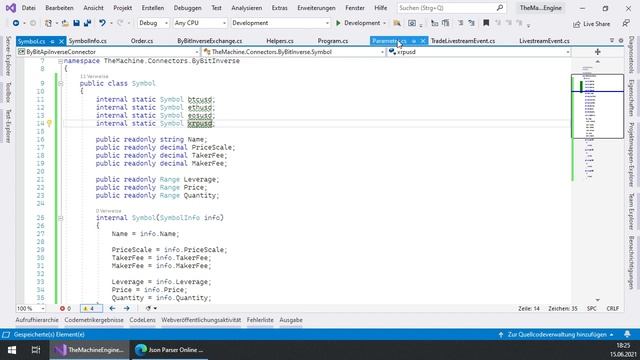
Task: Click Zur Quellcodeverwaltung hinzufügen
Action: (557, 334)
